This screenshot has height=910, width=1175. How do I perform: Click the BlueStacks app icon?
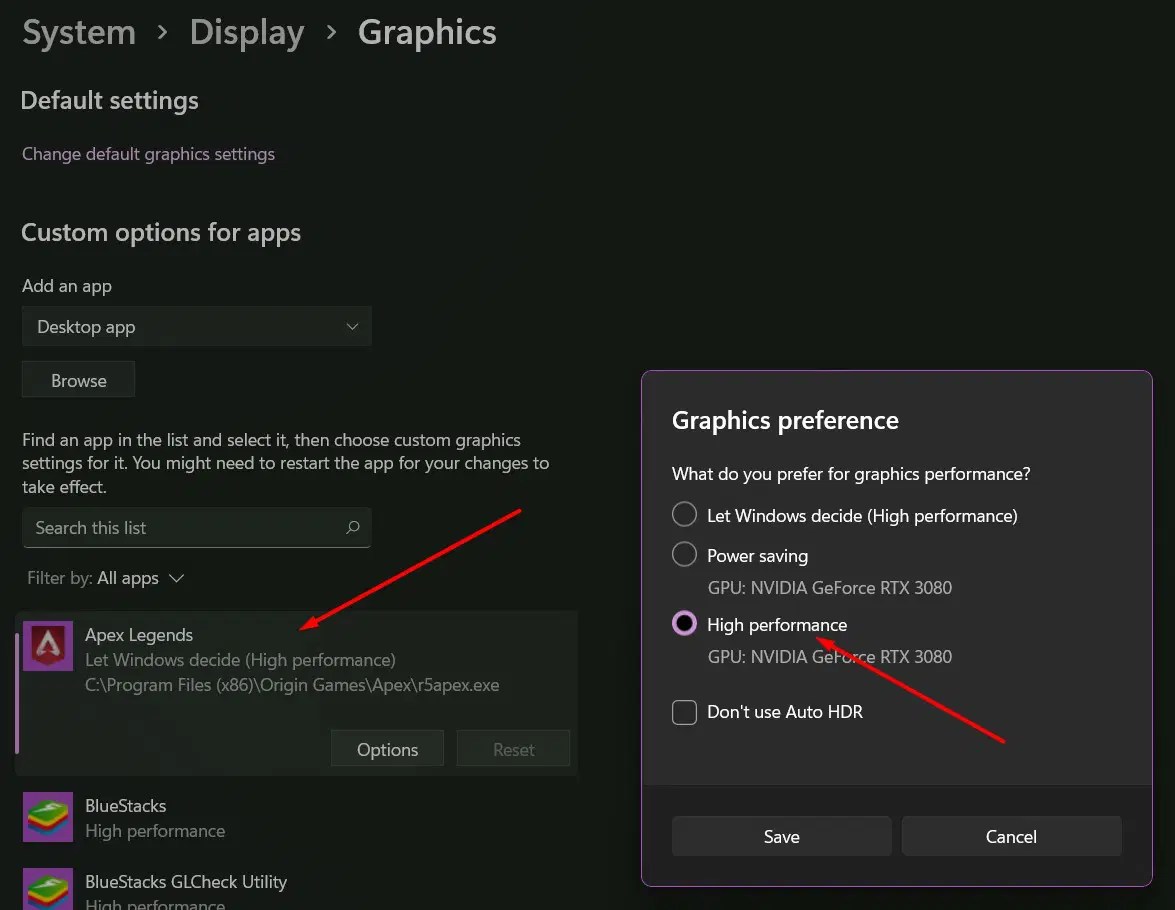pyautogui.click(x=47, y=817)
